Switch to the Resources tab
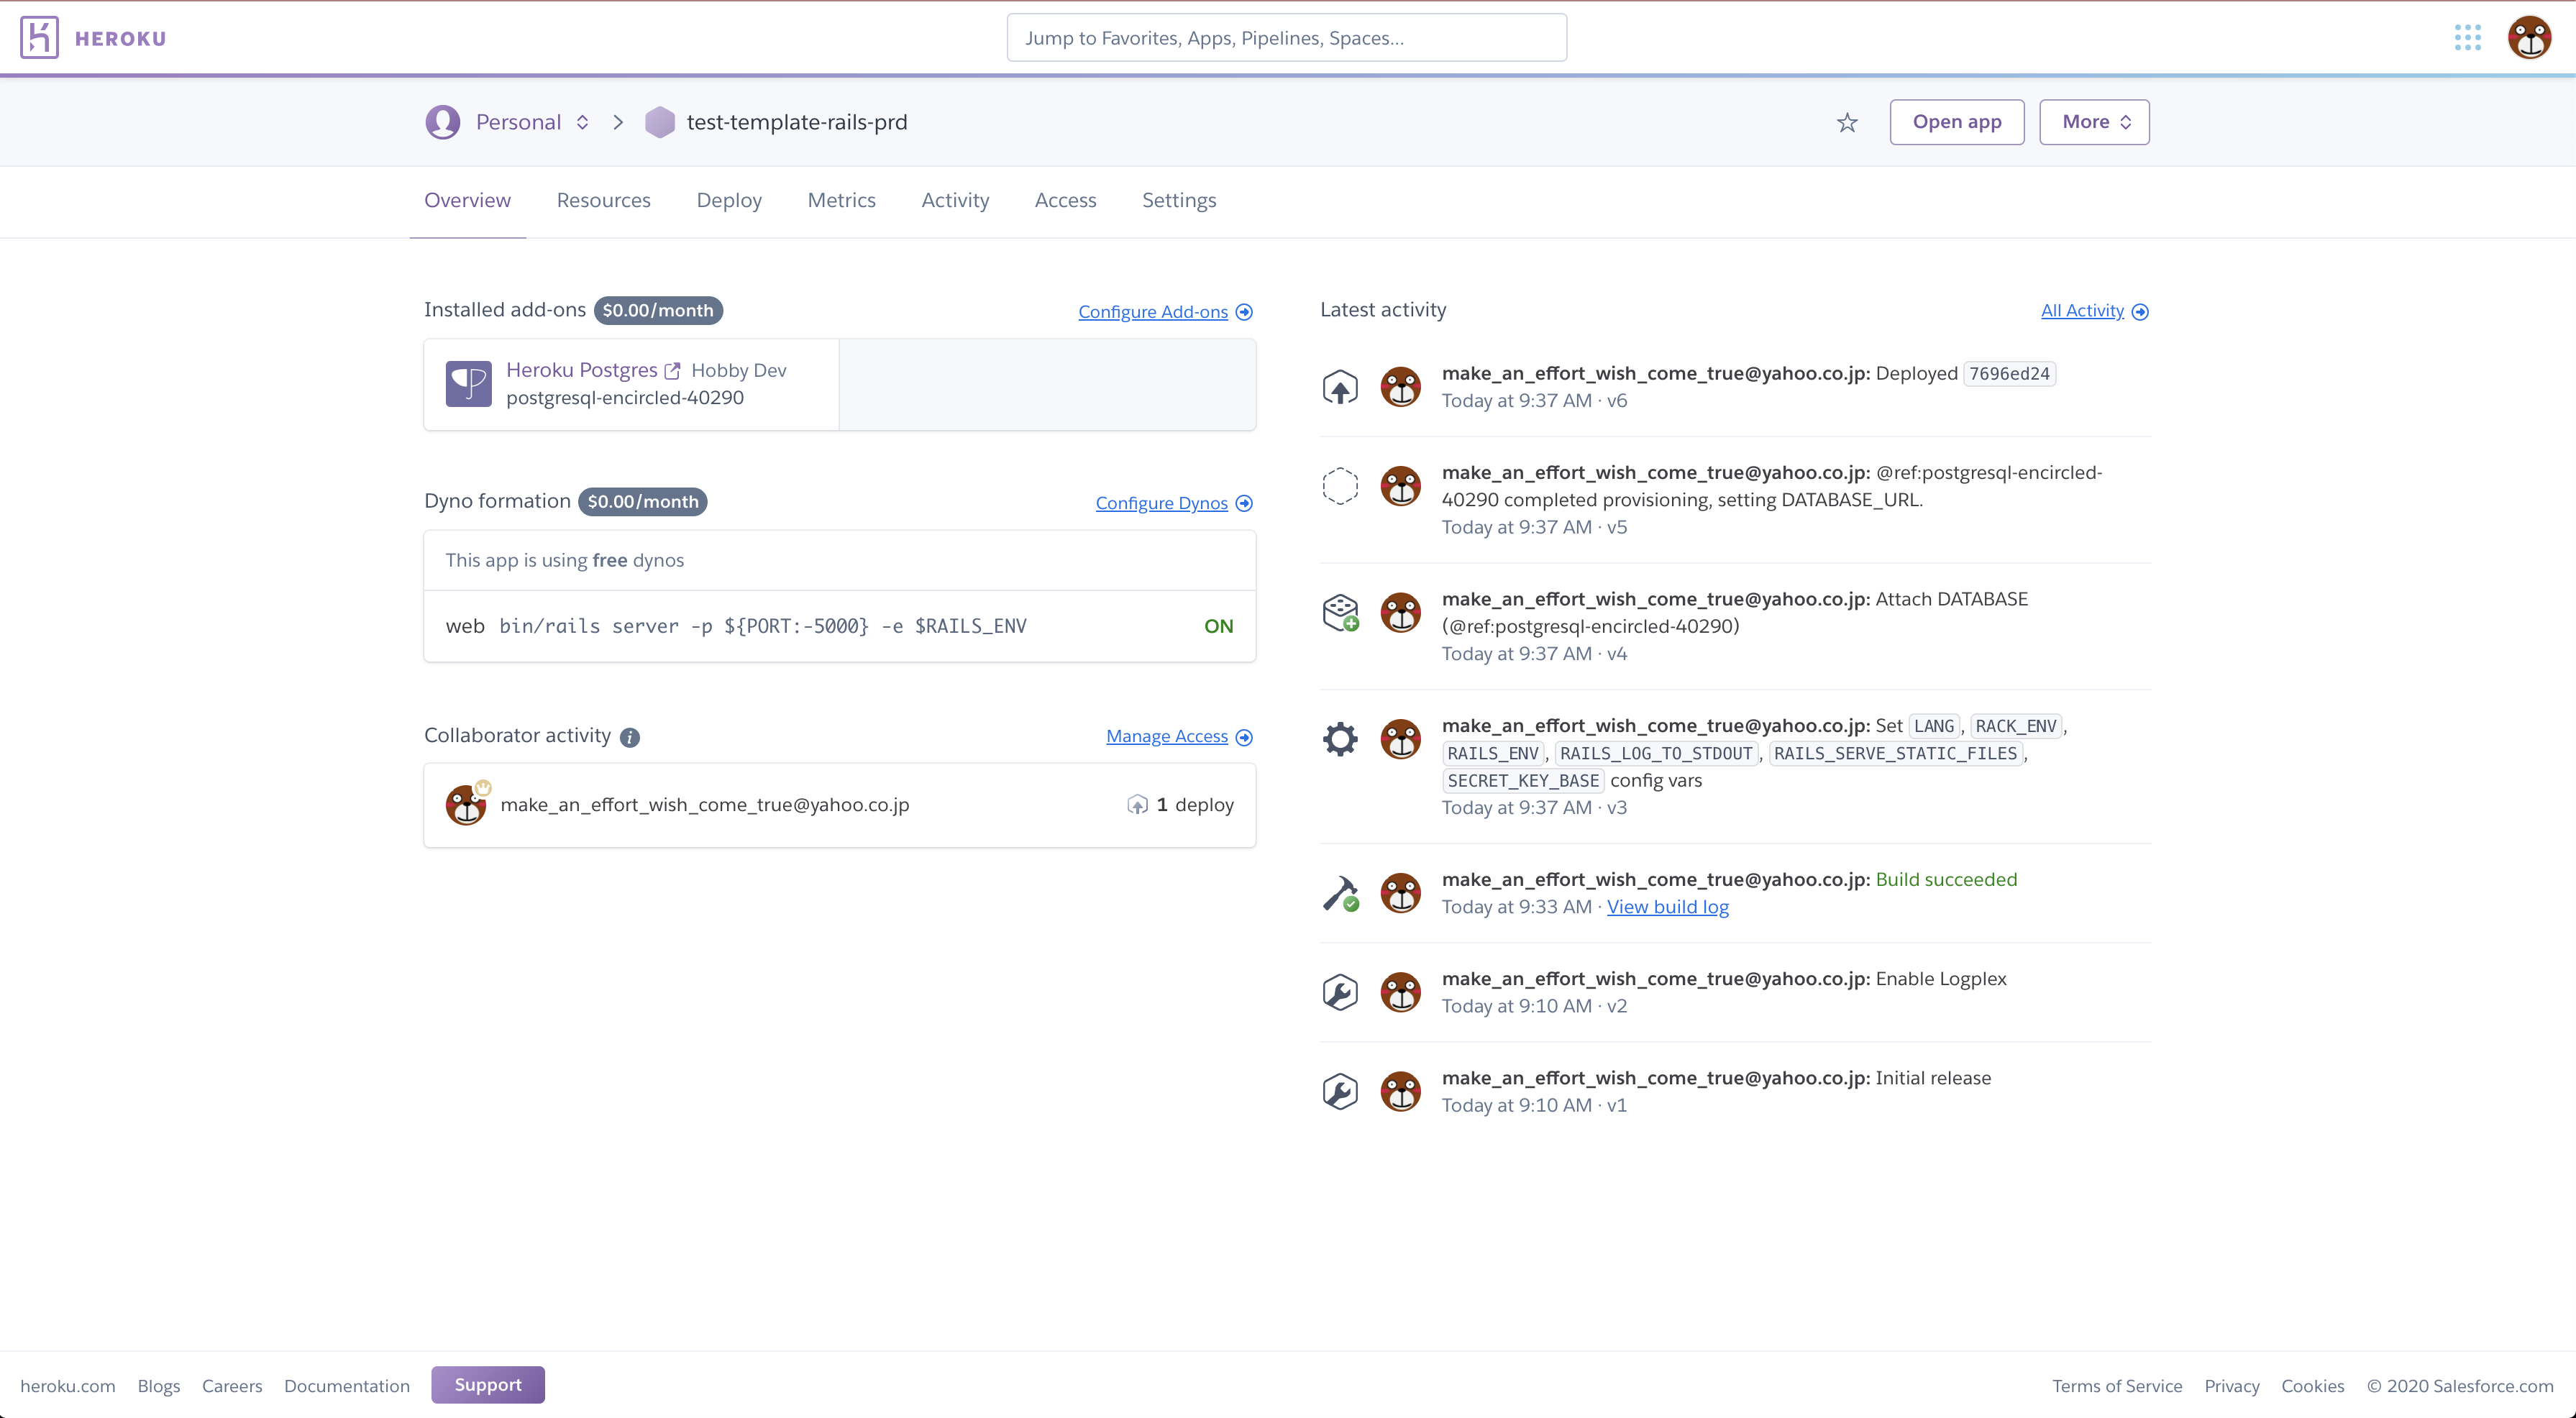 [603, 200]
